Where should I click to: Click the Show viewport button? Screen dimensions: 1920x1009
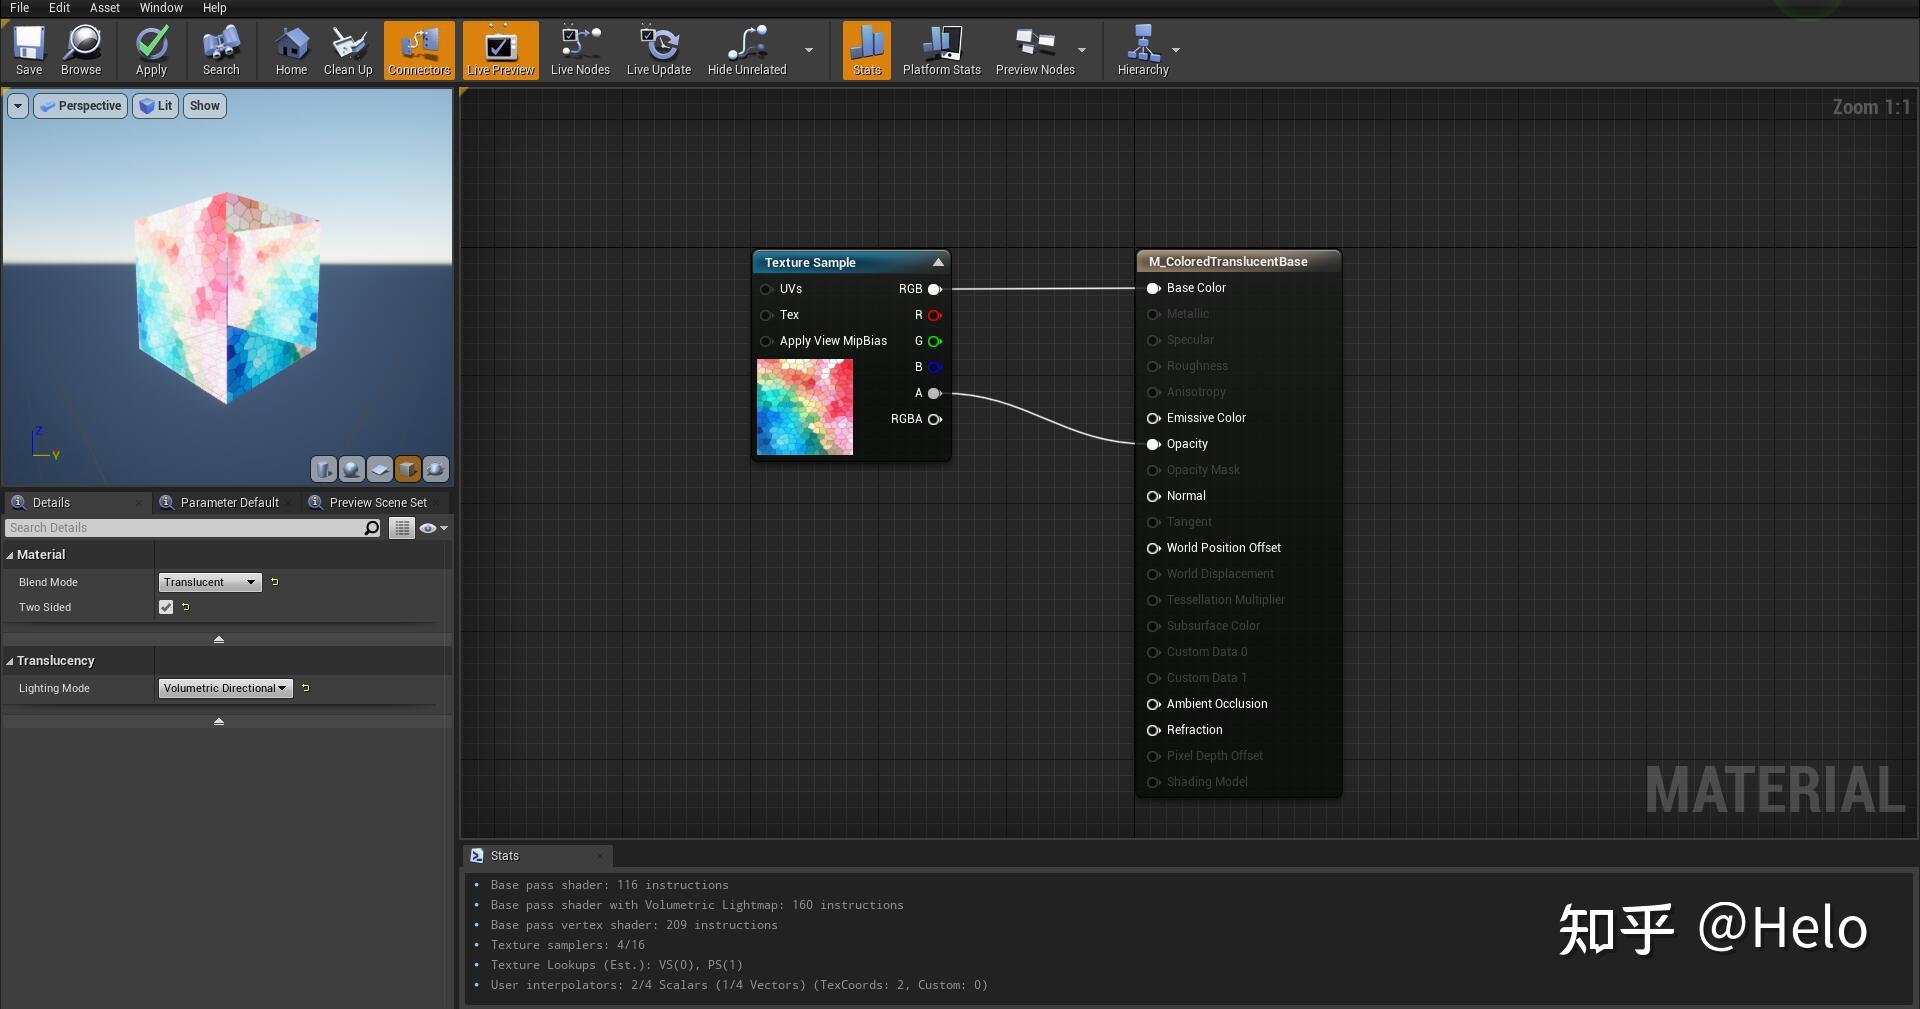click(204, 106)
